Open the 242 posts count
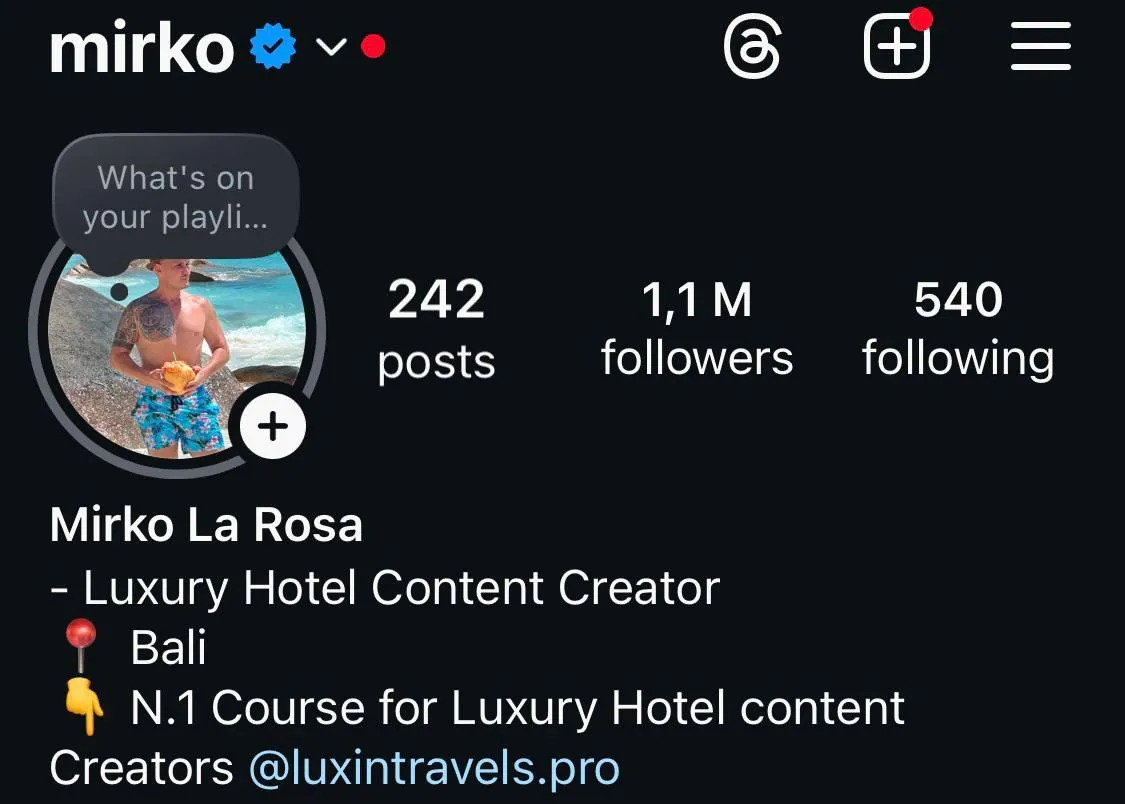1125x804 pixels. pos(436,329)
